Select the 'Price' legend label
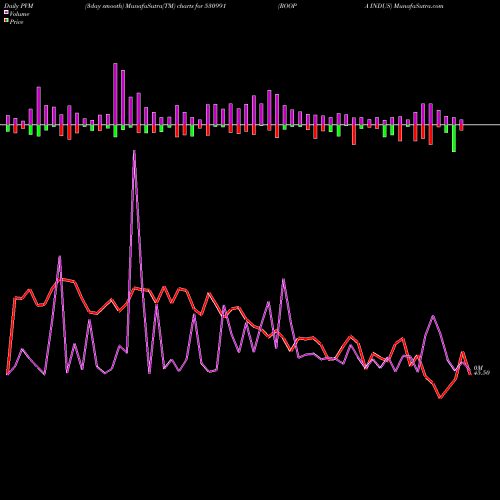Image resolution: width=500 pixels, height=500 pixels. coord(16,22)
